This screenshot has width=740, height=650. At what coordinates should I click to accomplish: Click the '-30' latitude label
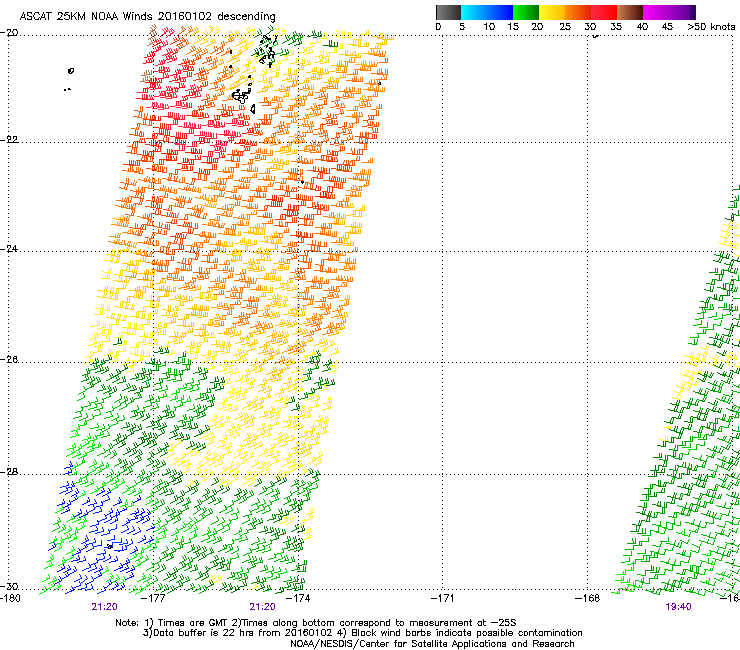pyautogui.click(x=9, y=586)
